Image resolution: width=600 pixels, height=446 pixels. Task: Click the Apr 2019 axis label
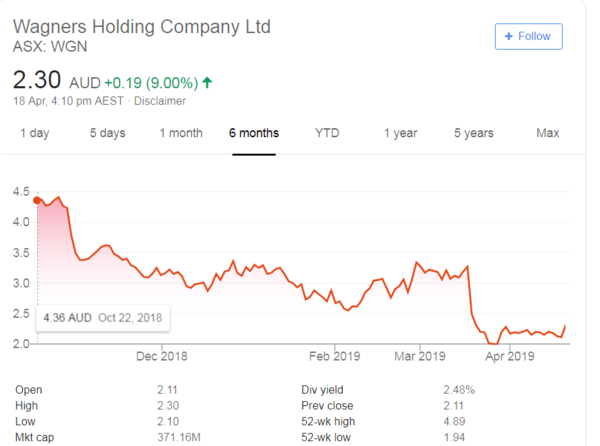click(507, 355)
